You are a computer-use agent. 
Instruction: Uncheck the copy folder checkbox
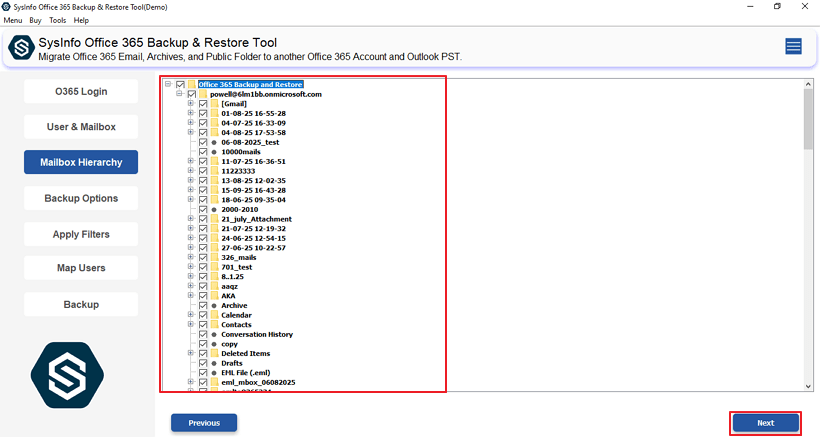click(x=203, y=344)
